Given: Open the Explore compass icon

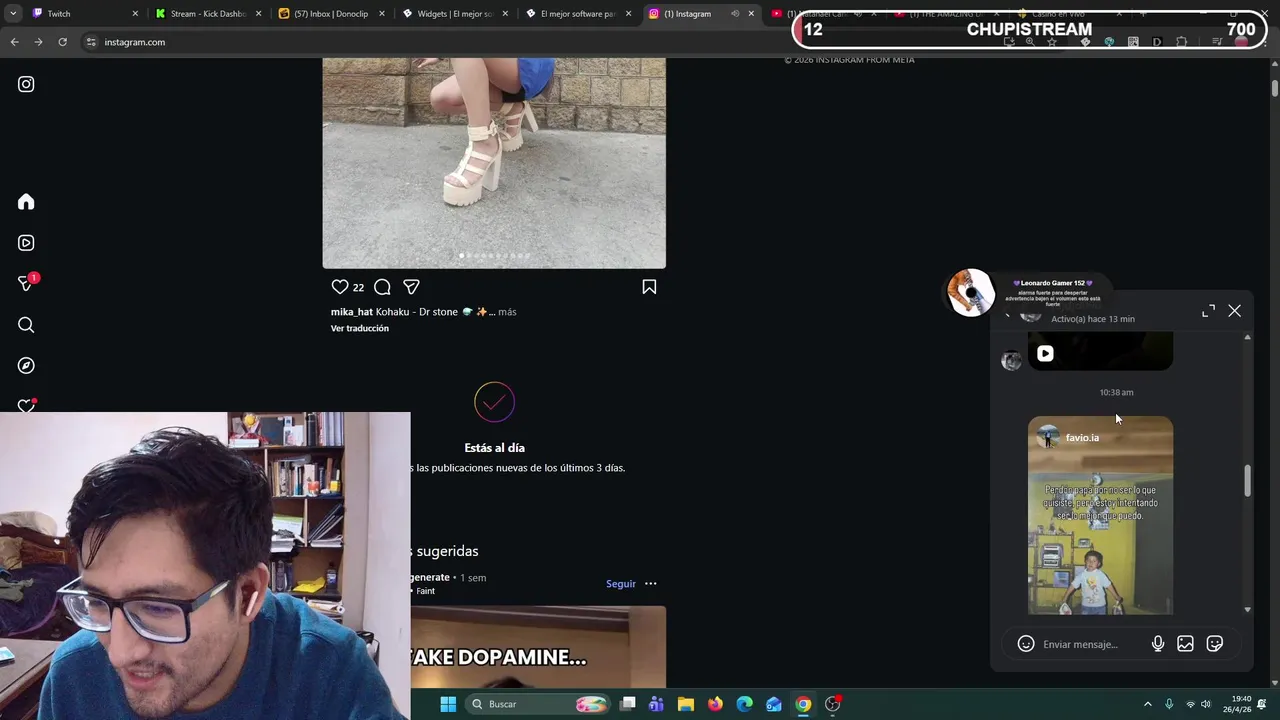Looking at the screenshot, I should point(26,366).
